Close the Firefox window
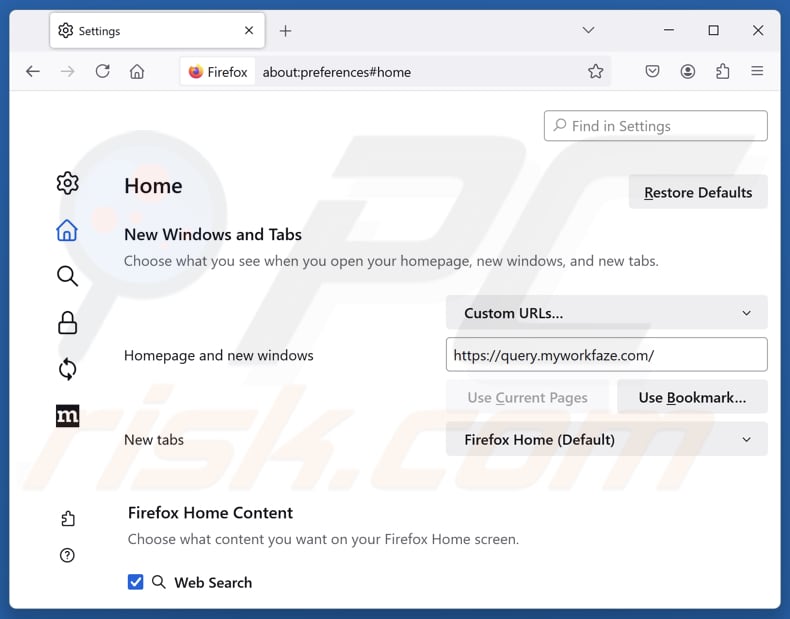The width and height of the screenshot is (790, 619). tap(758, 31)
